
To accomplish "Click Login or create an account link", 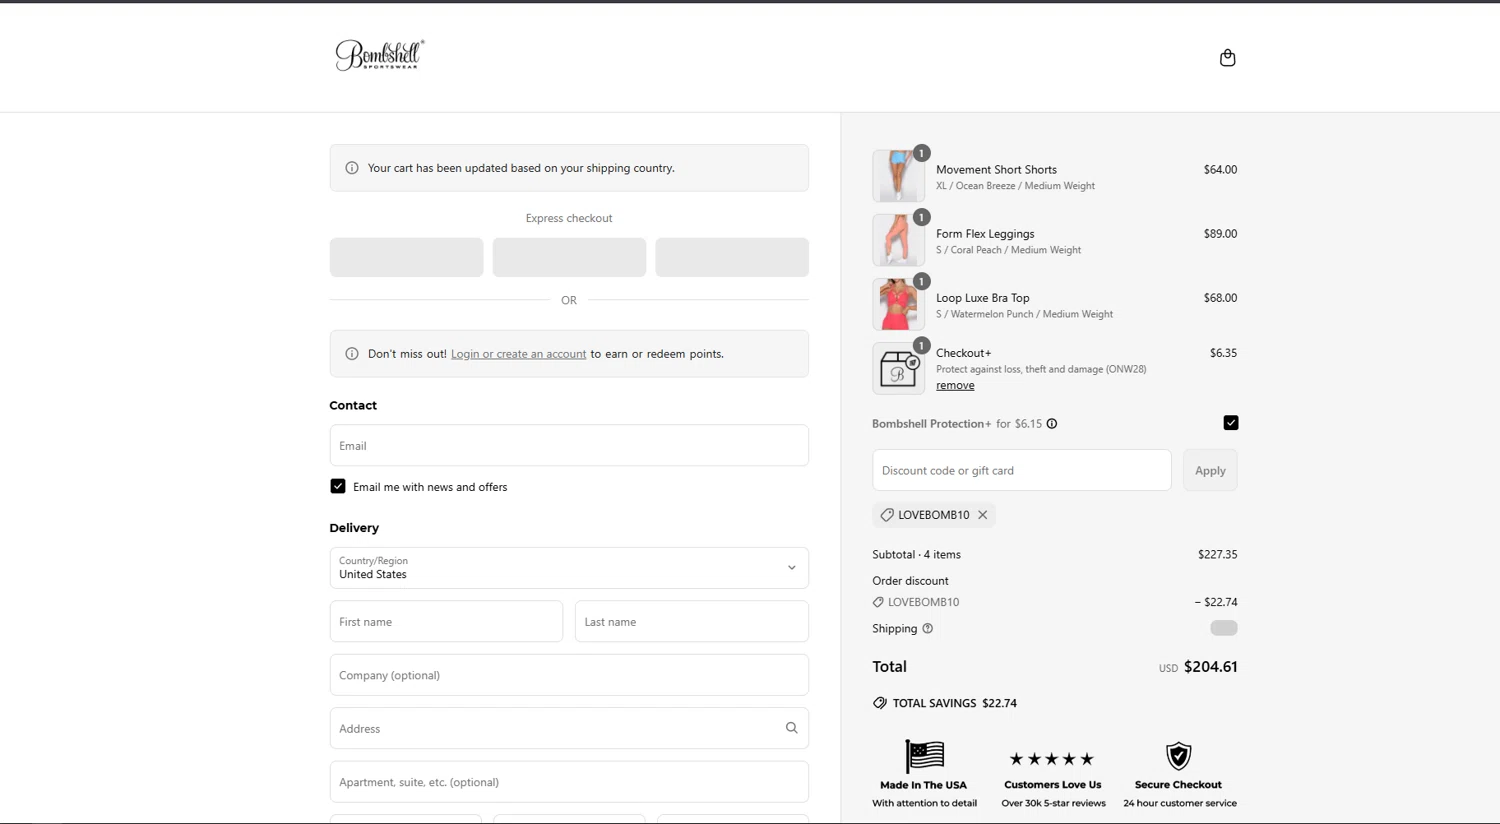I will pyautogui.click(x=518, y=354).
